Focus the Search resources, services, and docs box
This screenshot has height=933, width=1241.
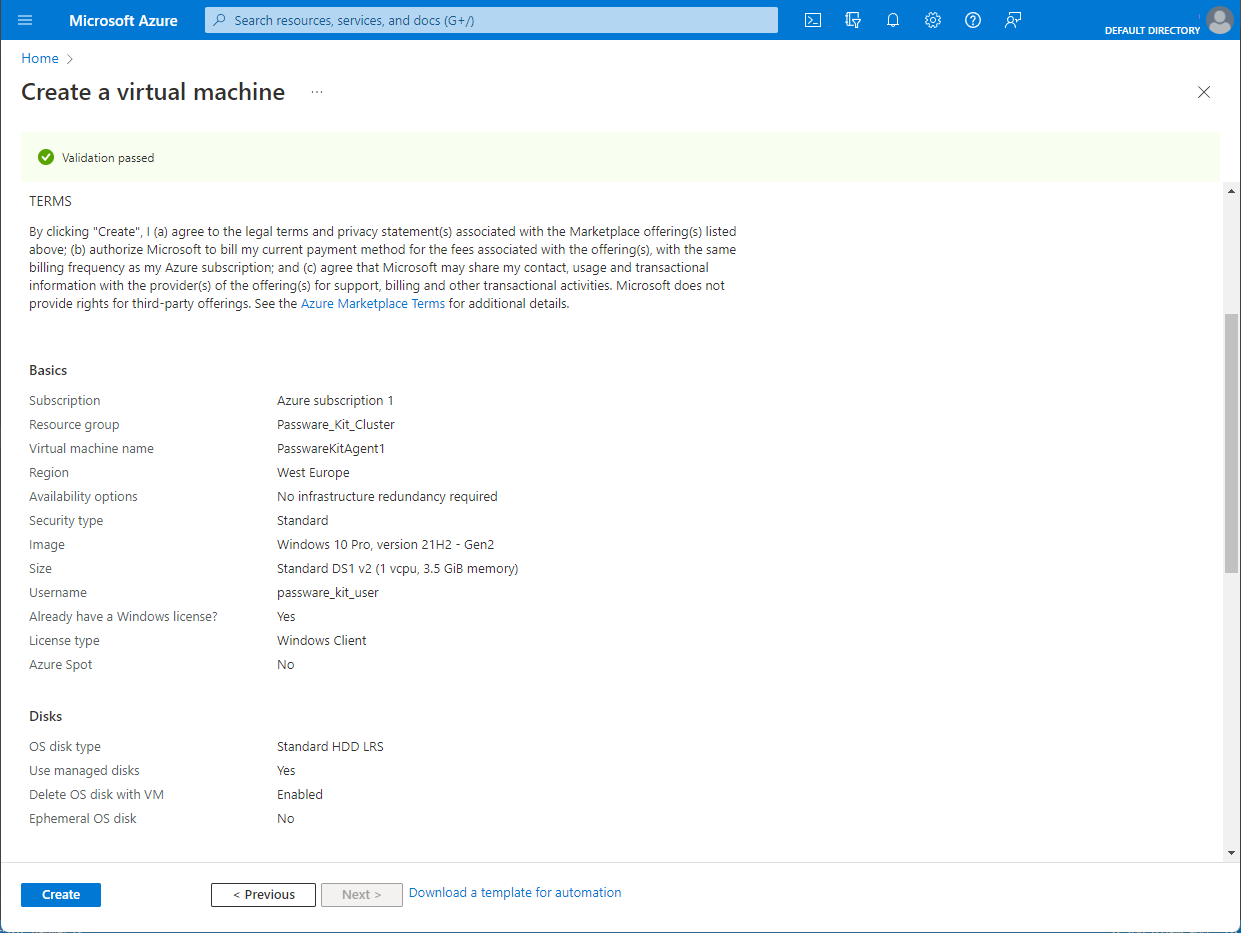491,20
